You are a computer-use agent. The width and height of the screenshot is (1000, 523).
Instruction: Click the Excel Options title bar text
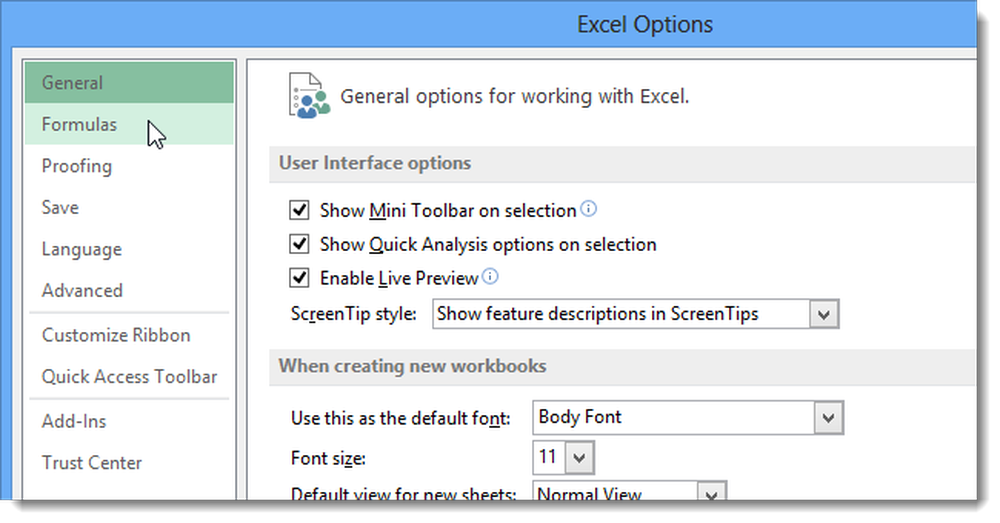click(645, 24)
